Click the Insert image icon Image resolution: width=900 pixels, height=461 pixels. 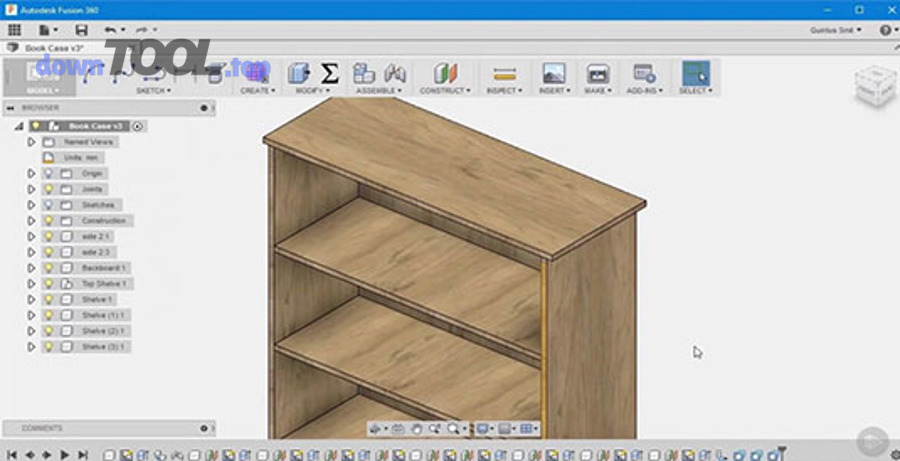(553, 74)
